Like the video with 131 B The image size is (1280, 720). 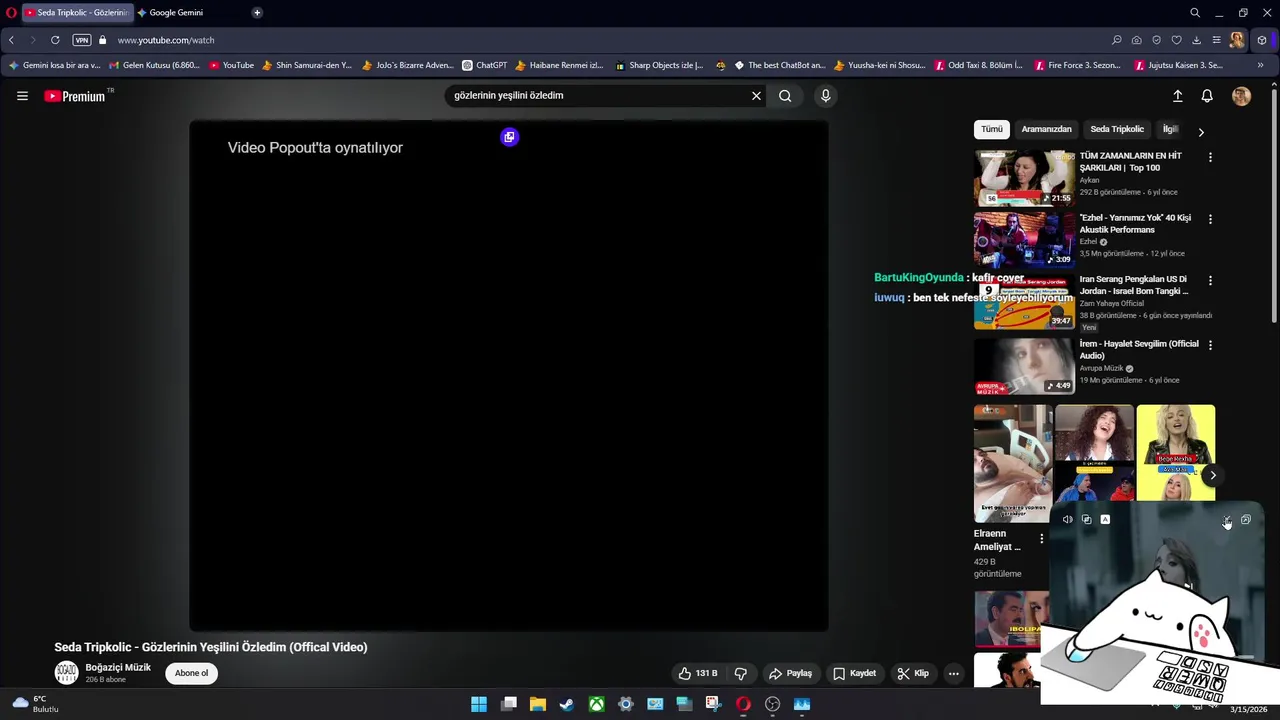697,673
